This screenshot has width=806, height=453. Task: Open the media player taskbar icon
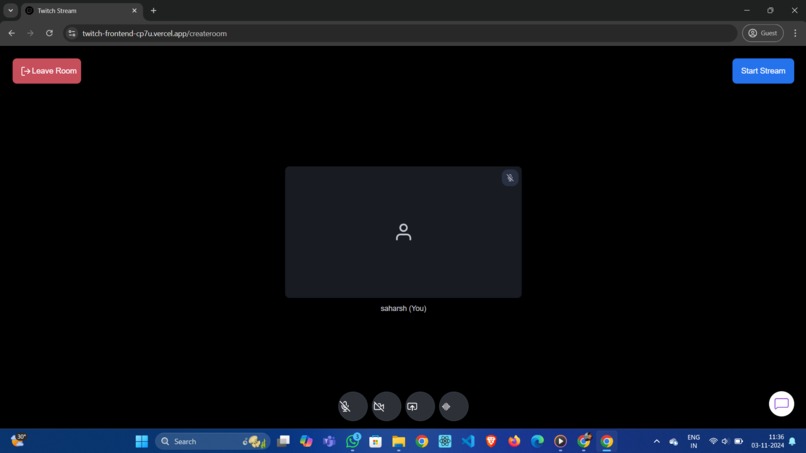pyautogui.click(x=560, y=441)
